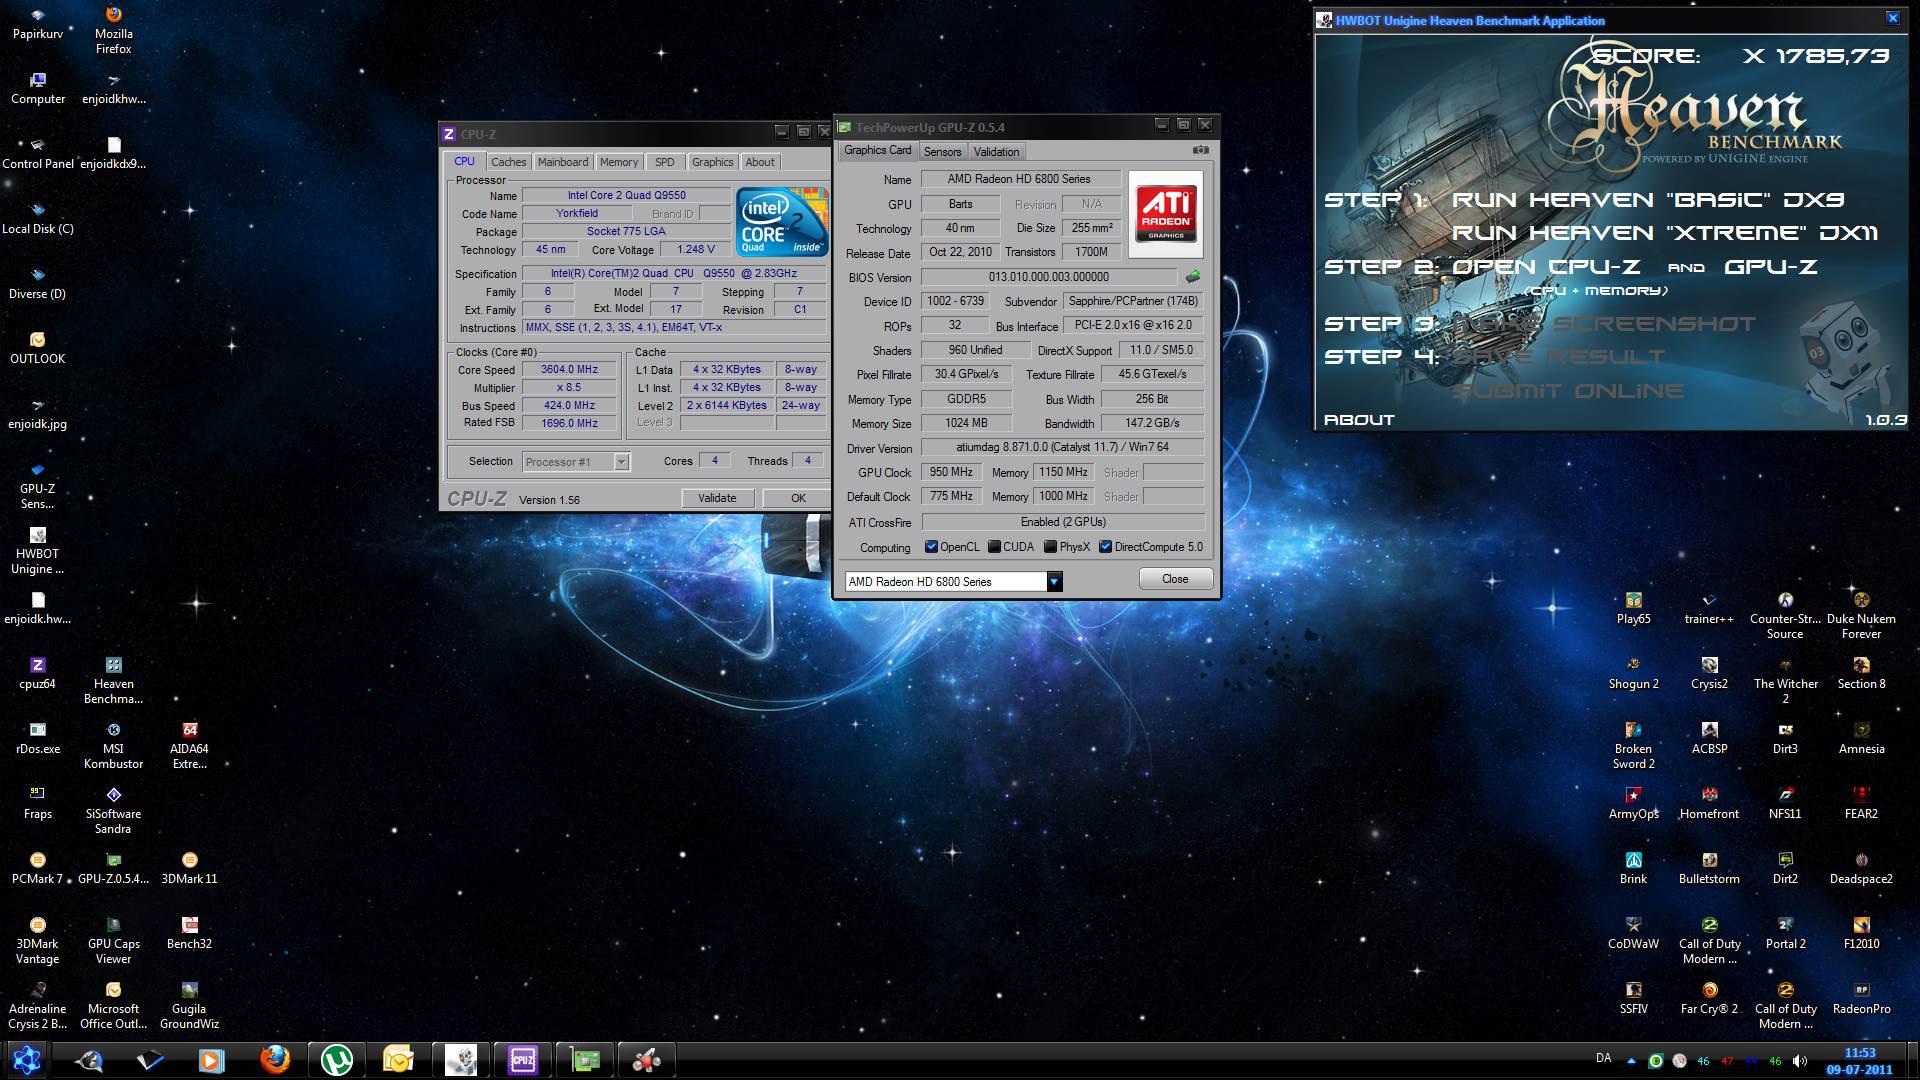This screenshot has height=1080, width=1920.
Task: Launch Fraps desktop shortcut
Action: click(x=38, y=803)
